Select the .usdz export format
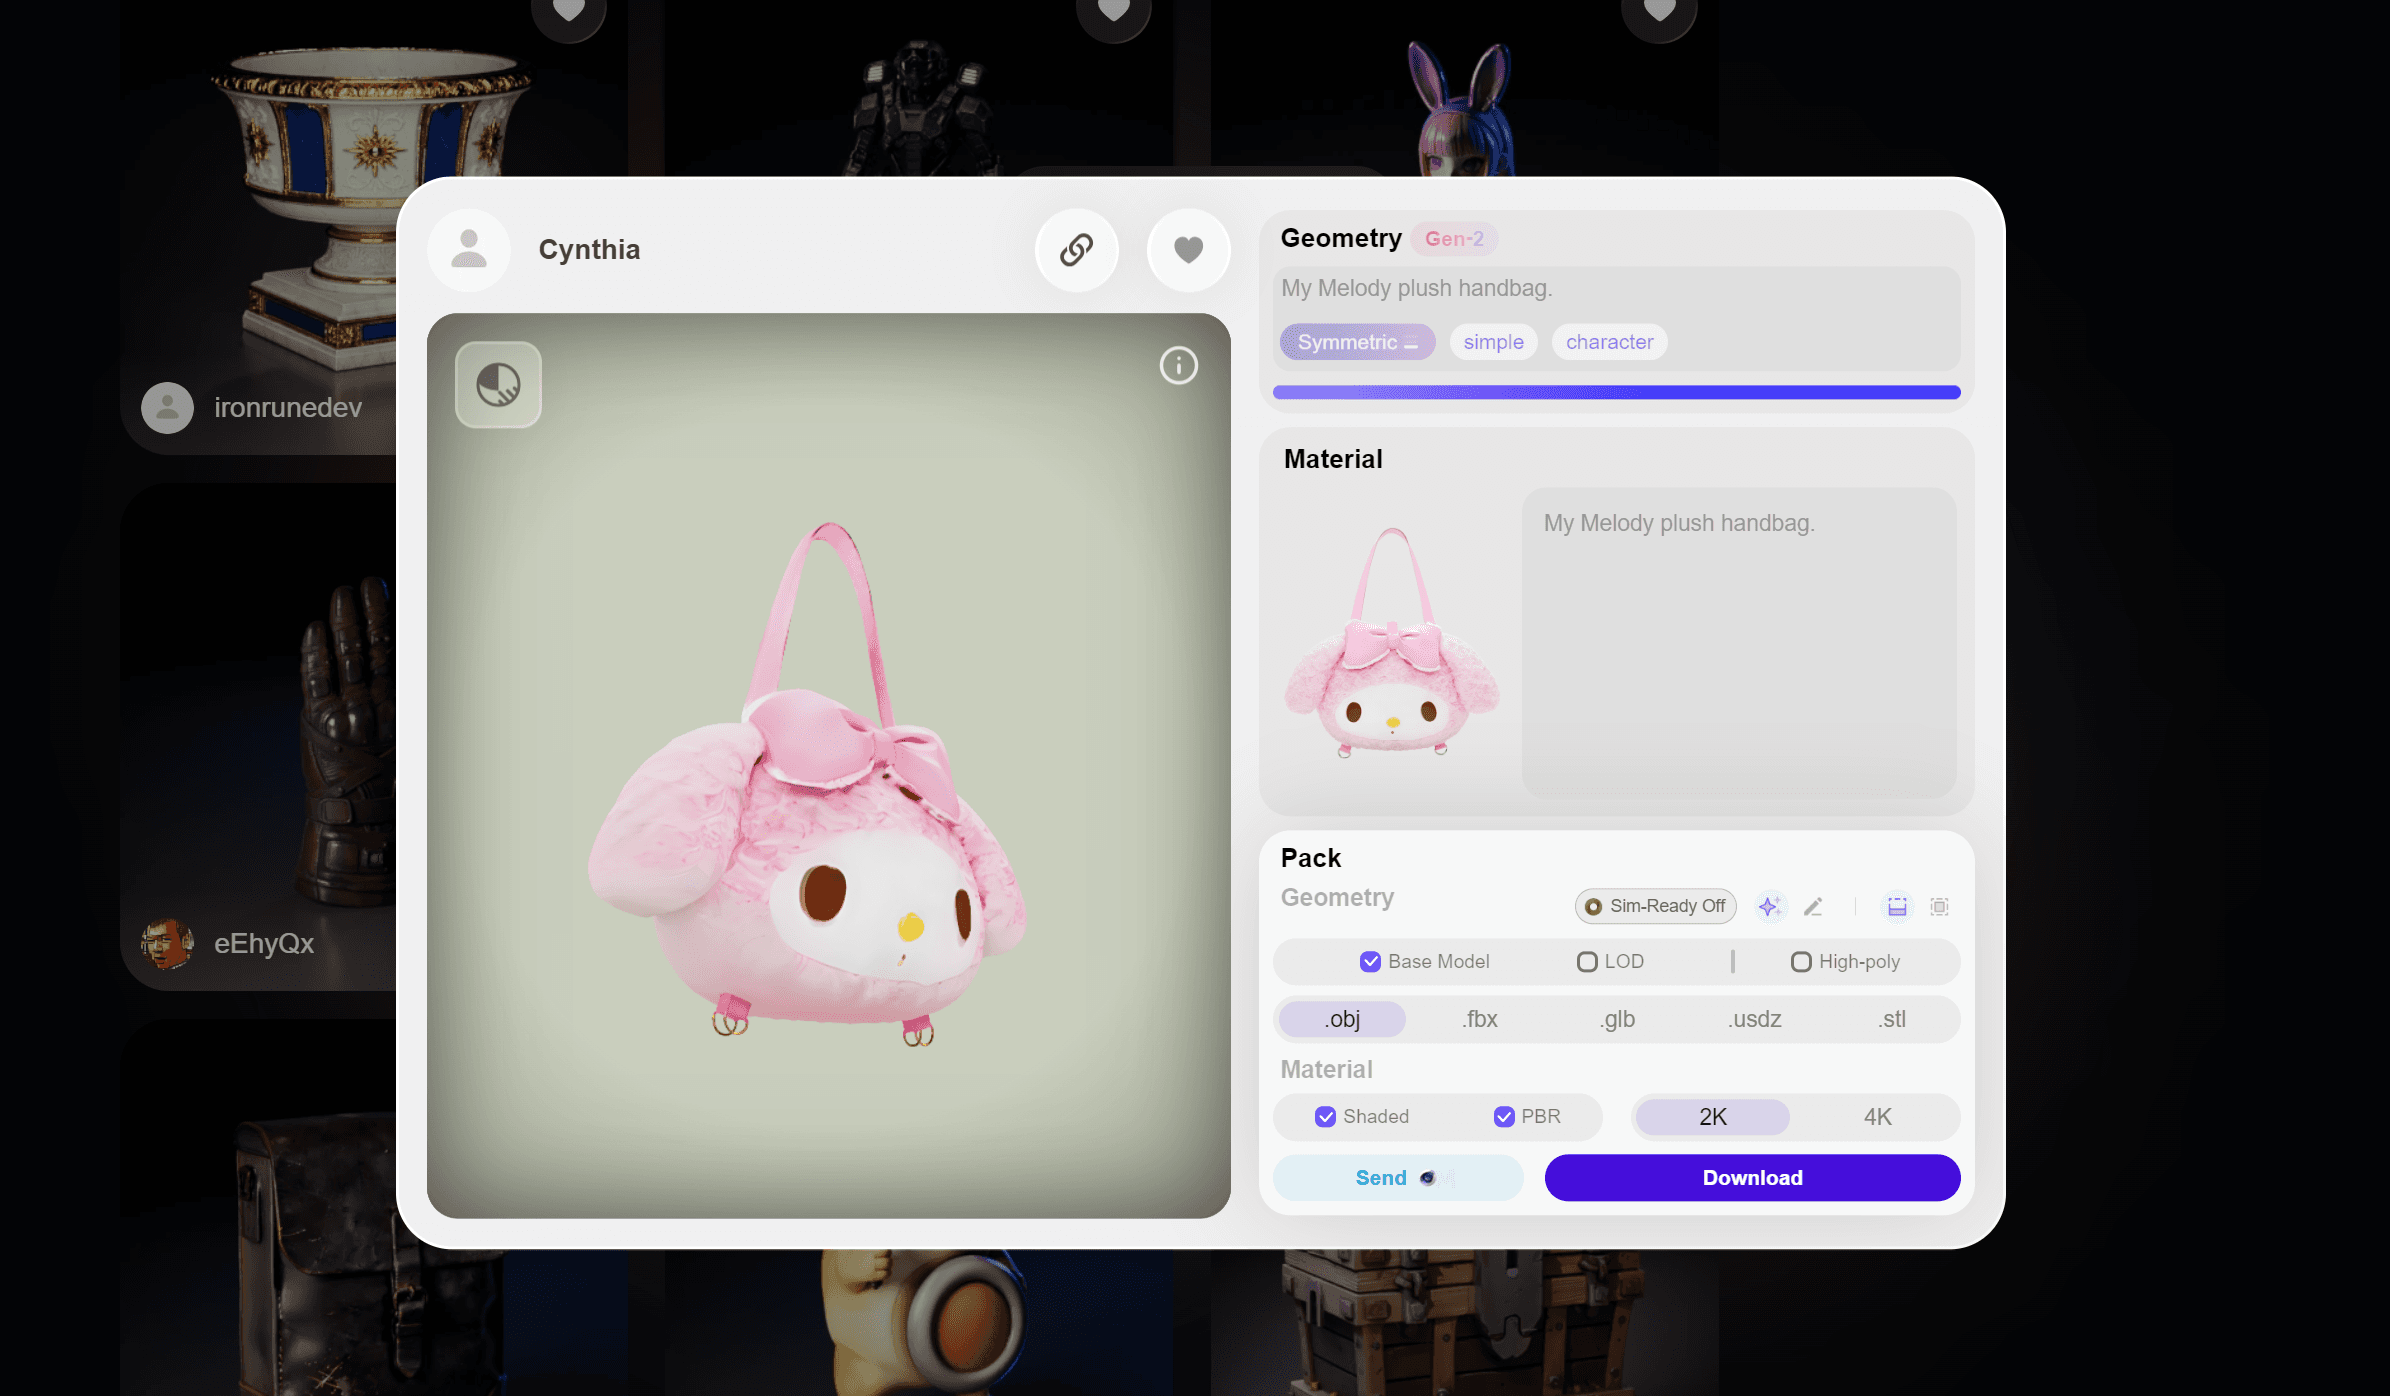 click(x=1755, y=1019)
